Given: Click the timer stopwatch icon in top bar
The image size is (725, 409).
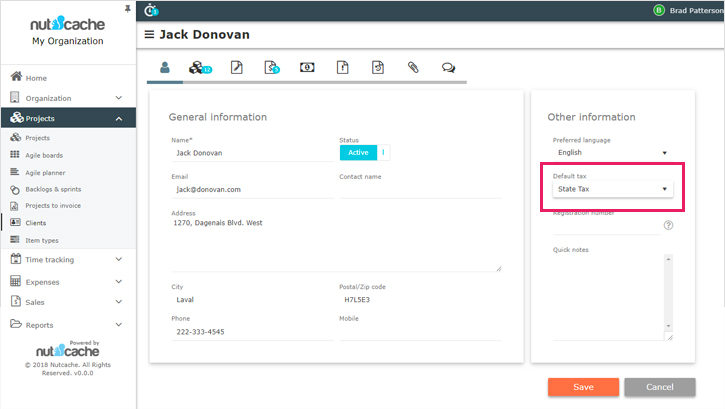Looking at the screenshot, I should tap(152, 10).
